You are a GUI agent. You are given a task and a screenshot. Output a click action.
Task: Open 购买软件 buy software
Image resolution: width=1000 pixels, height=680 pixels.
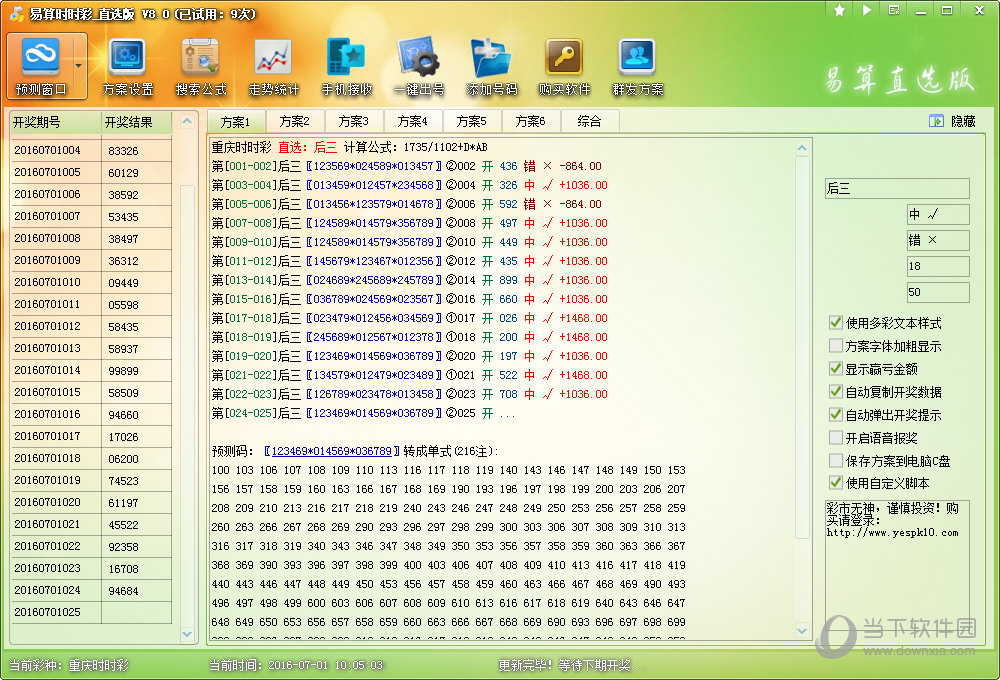pos(564,67)
